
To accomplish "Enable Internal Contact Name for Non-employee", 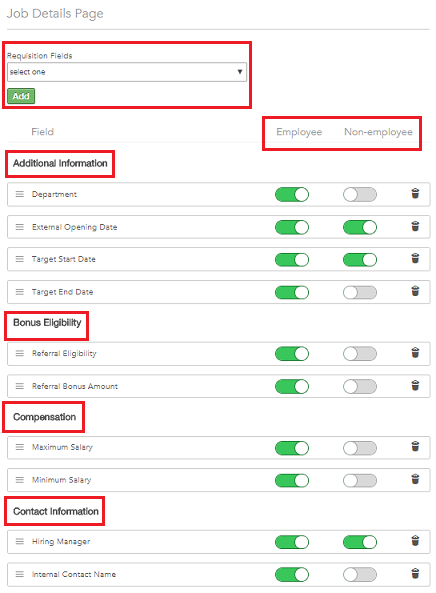I will tap(360, 575).
